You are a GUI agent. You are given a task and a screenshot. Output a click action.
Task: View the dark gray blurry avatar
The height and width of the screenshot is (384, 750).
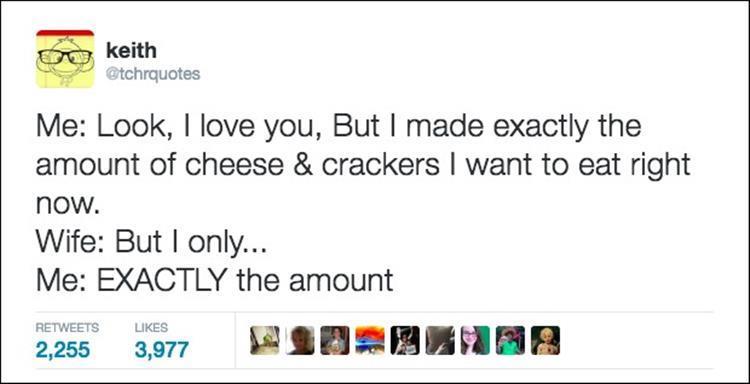click(440, 340)
